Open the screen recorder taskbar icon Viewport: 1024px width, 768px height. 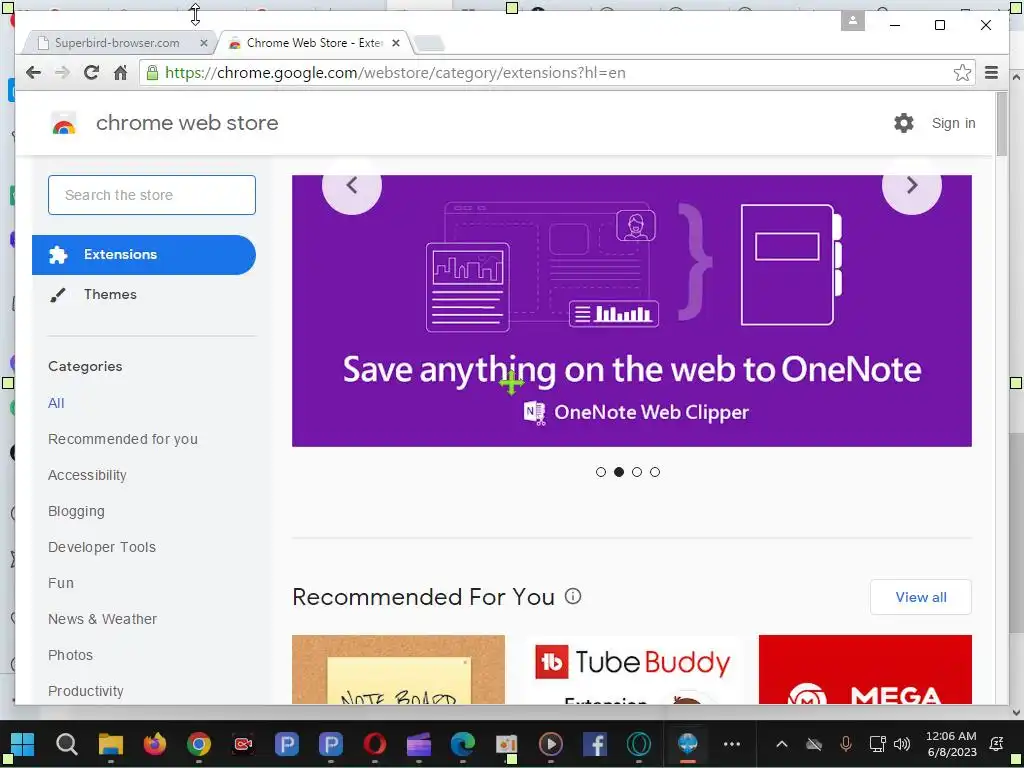(243, 744)
